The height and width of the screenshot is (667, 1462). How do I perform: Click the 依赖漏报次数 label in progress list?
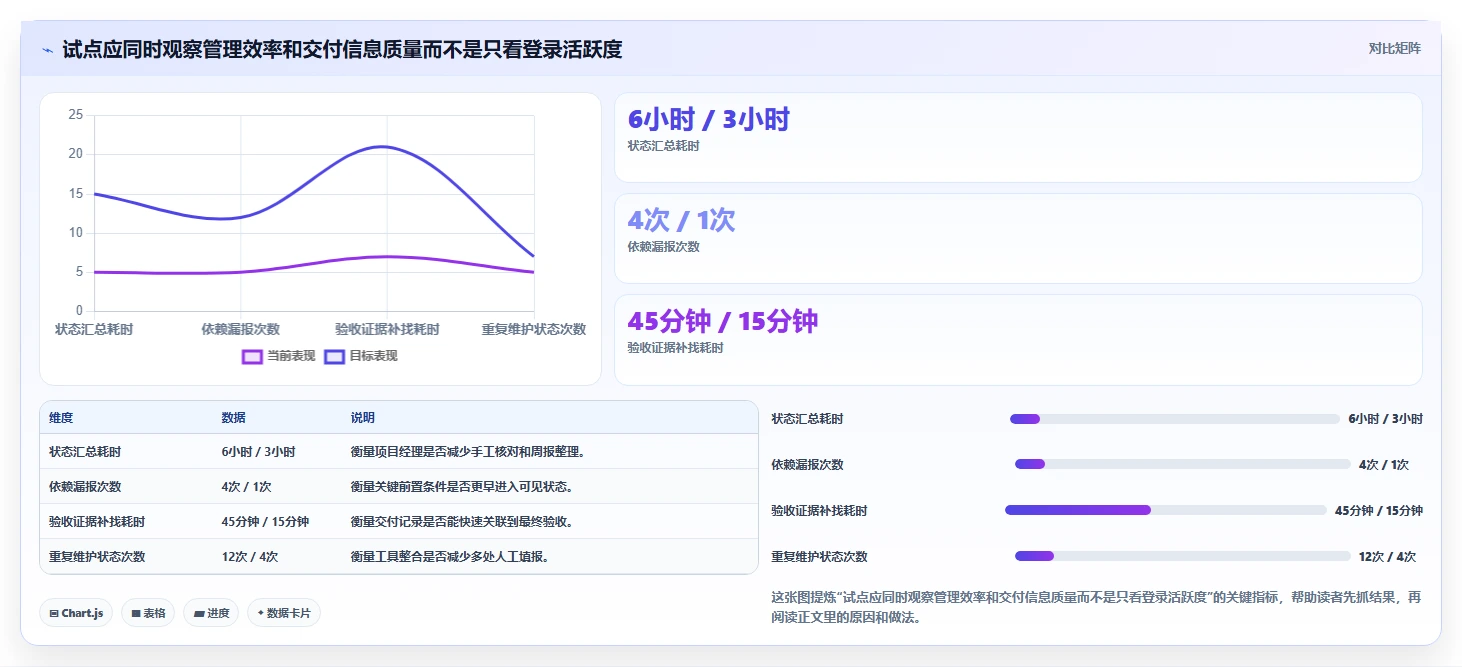(x=807, y=465)
